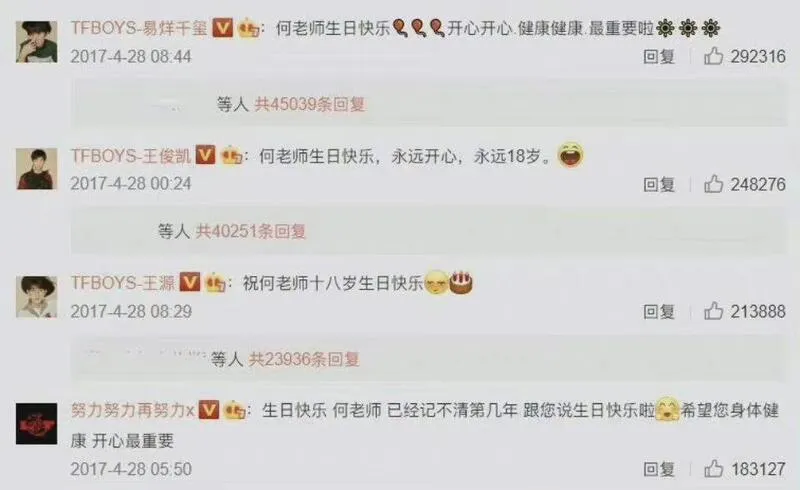Like the 易烊千玺 comment thumbs-up icon

713,56
